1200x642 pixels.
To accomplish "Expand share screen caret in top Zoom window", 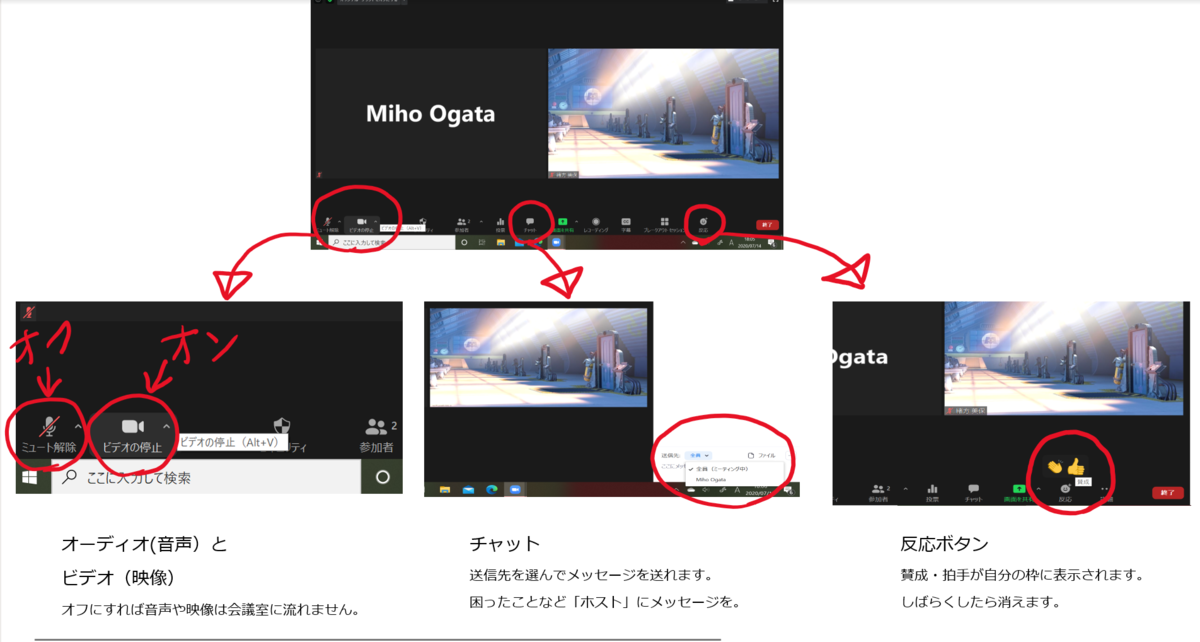I will (577, 221).
